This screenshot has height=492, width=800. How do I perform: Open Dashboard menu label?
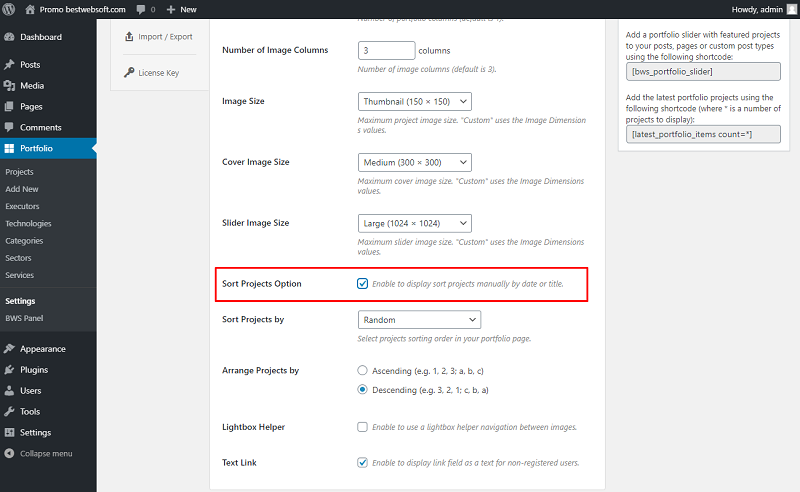pos(41,37)
